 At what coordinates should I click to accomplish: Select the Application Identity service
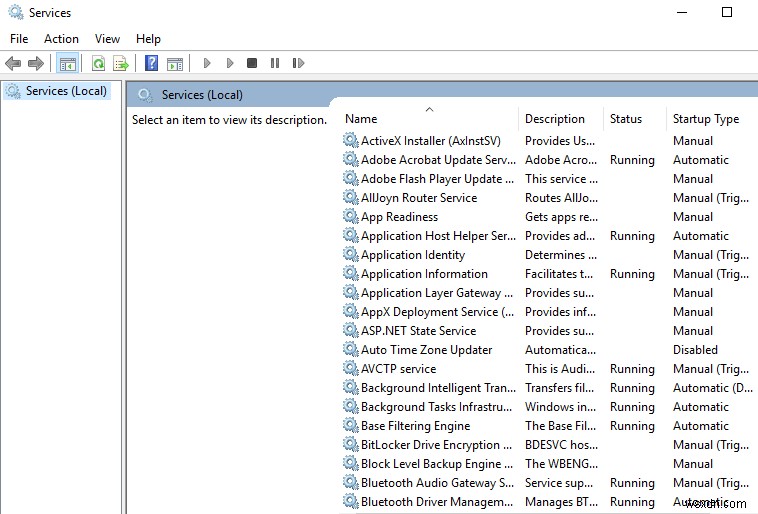point(549,255)
